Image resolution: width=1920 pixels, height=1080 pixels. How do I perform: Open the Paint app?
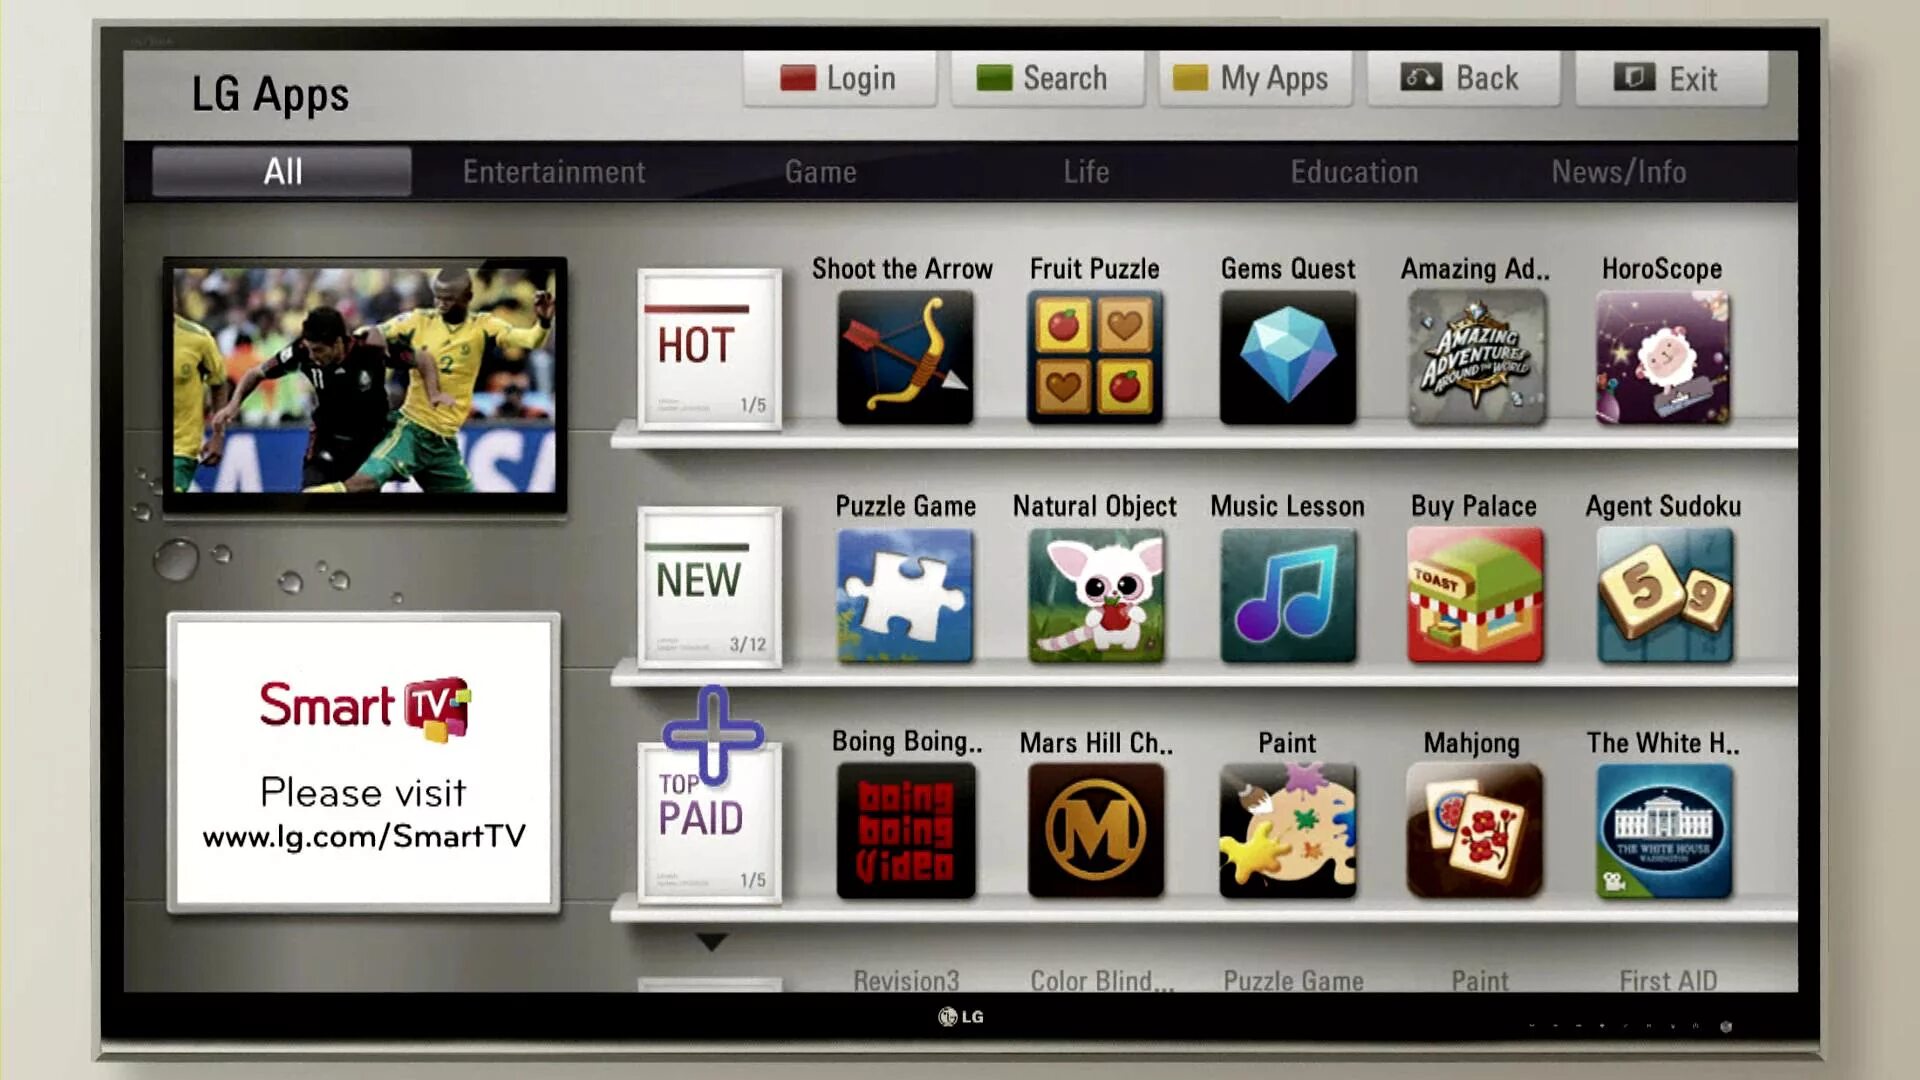[1287, 831]
